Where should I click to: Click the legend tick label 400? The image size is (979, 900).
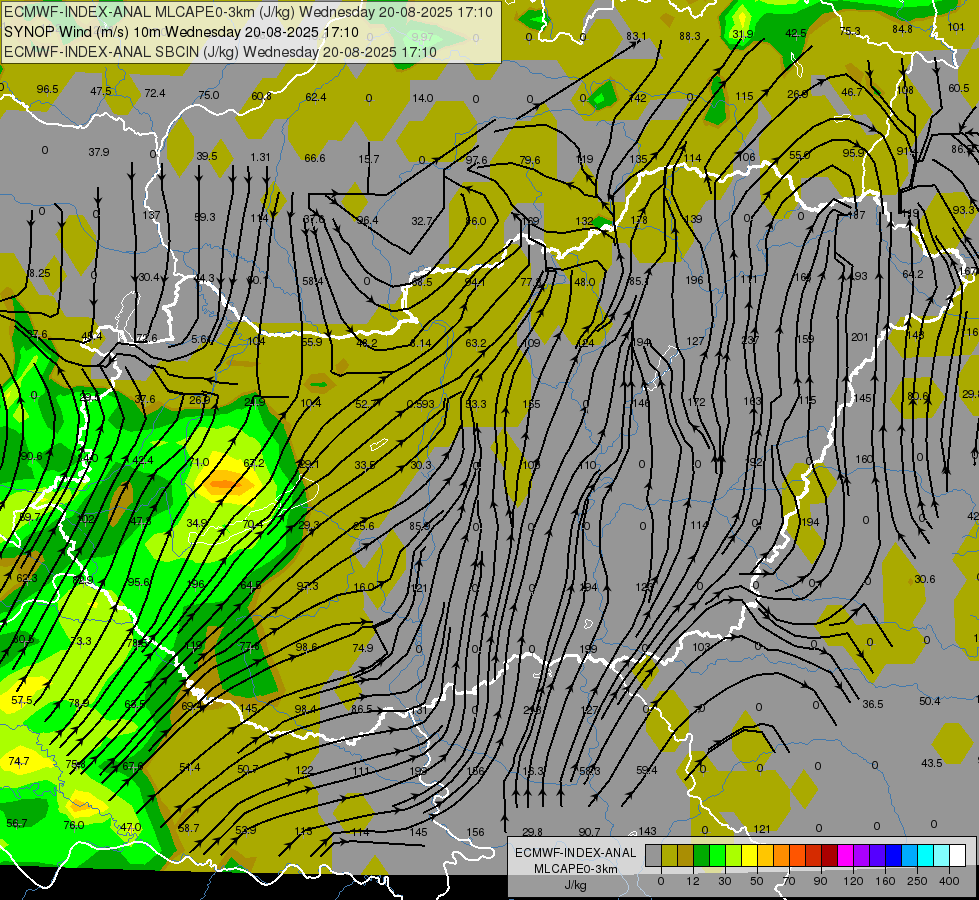tap(948, 881)
